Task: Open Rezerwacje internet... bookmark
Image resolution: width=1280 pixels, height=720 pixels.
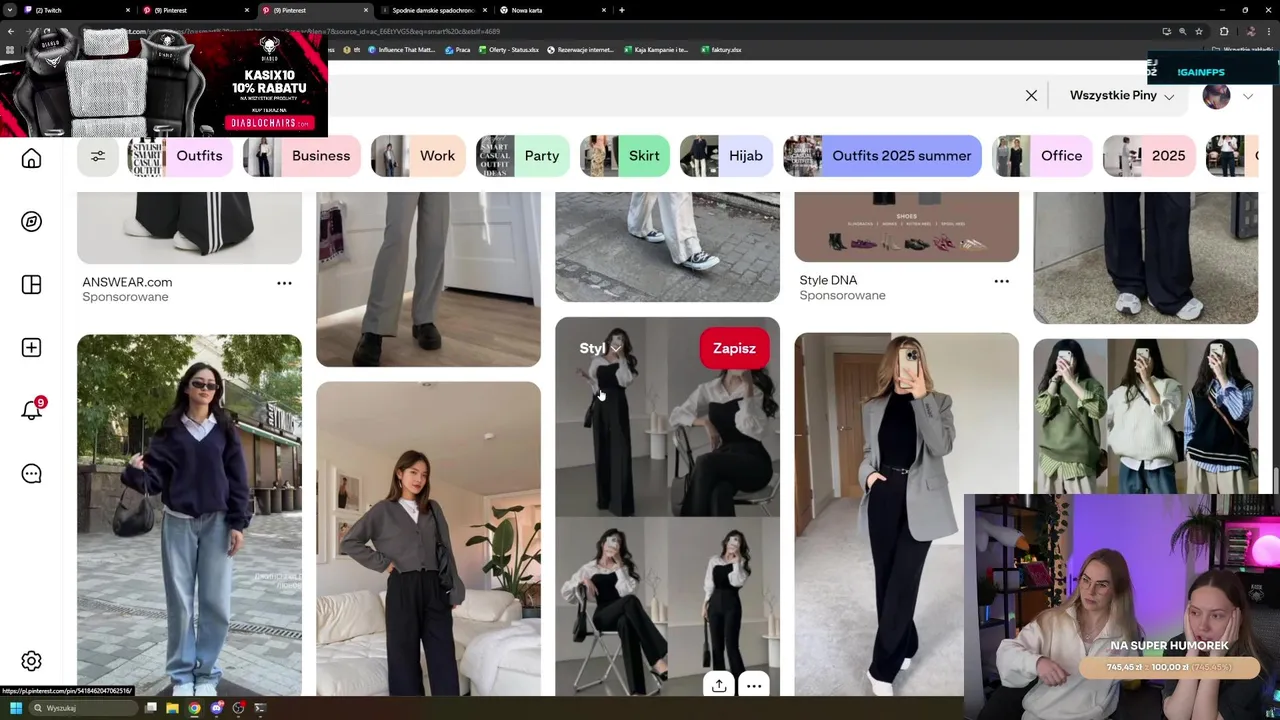Action: click(581, 50)
